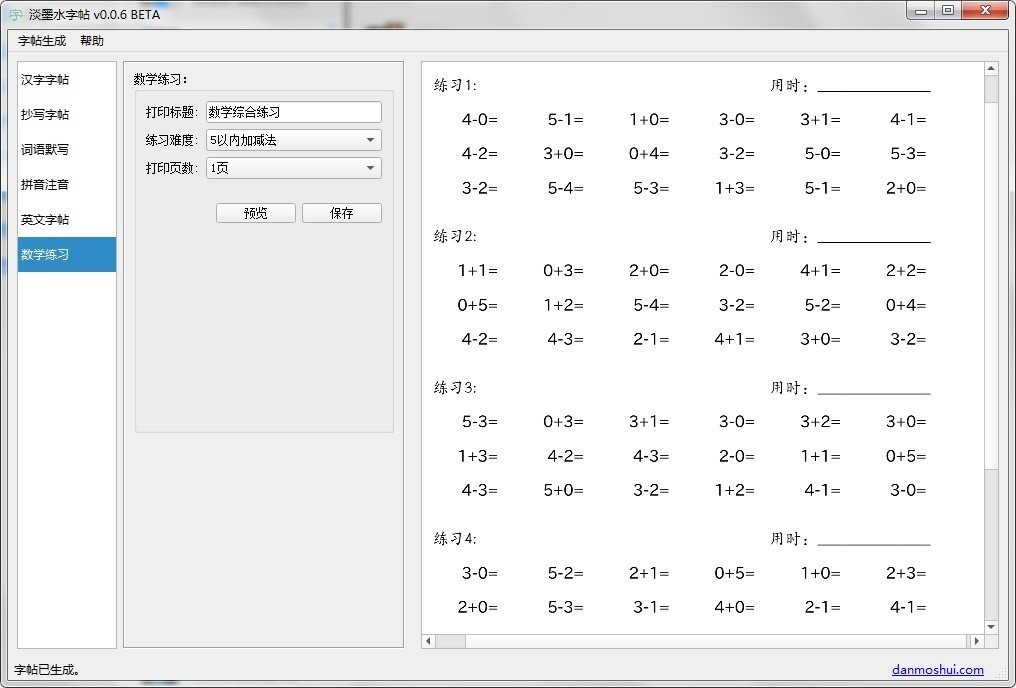Image resolution: width=1016 pixels, height=688 pixels.
Task: Select the 抄写字帖 sidebar item
Action: click(45, 114)
